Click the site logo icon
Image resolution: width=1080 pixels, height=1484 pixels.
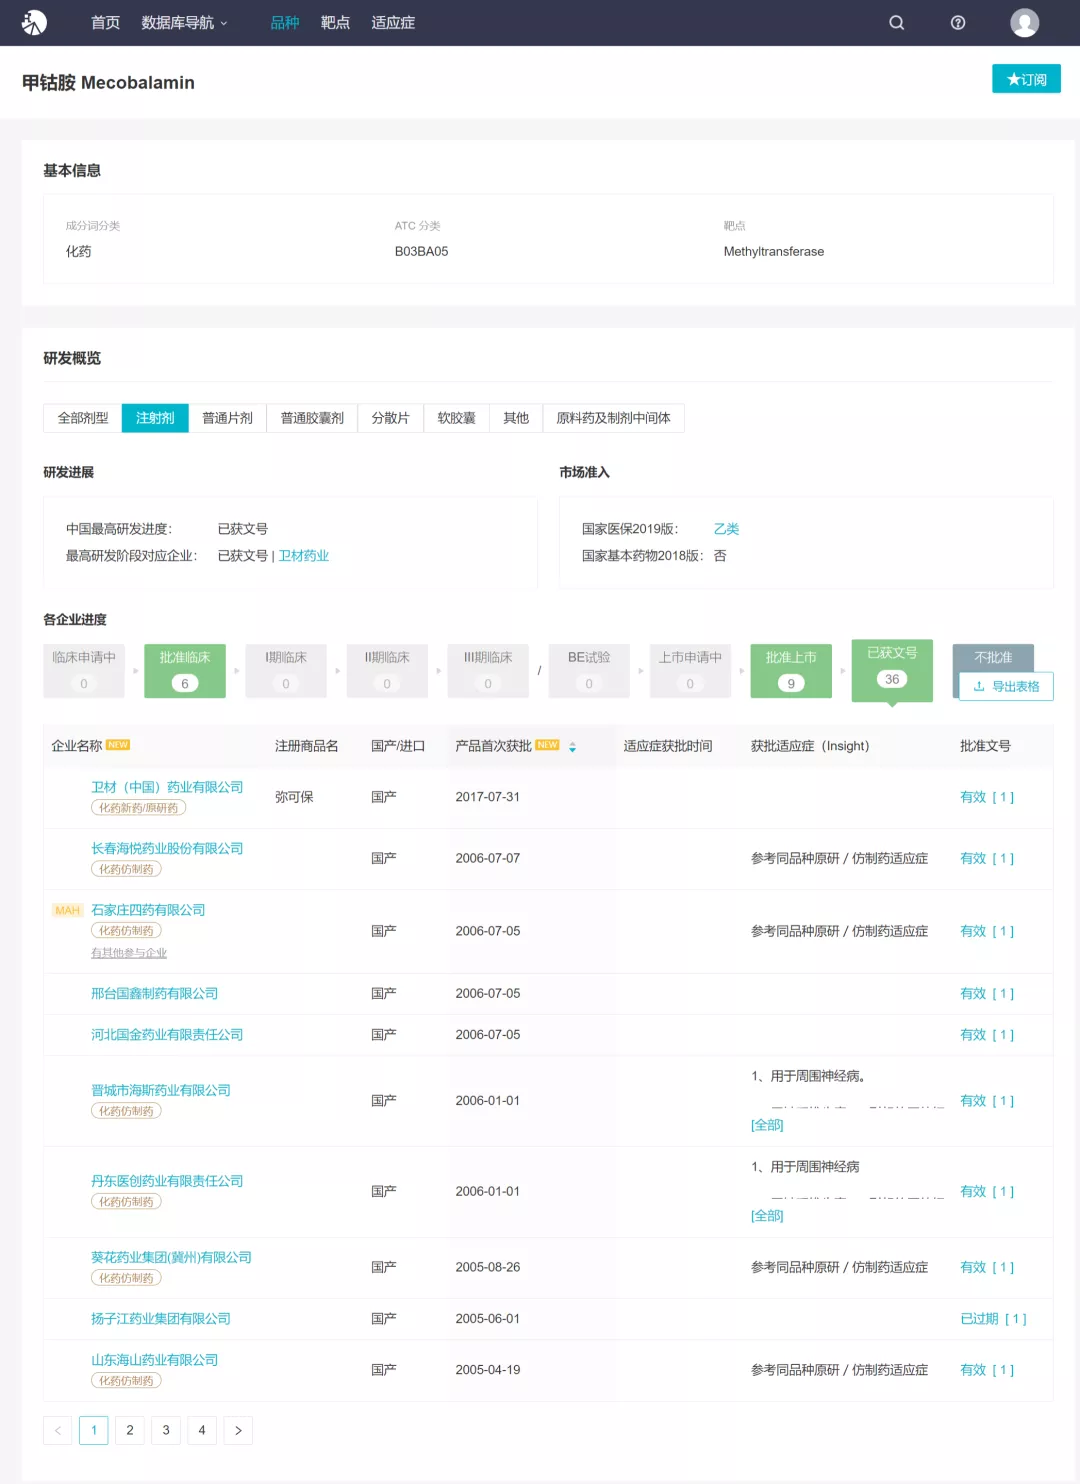(x=34, y=22)
